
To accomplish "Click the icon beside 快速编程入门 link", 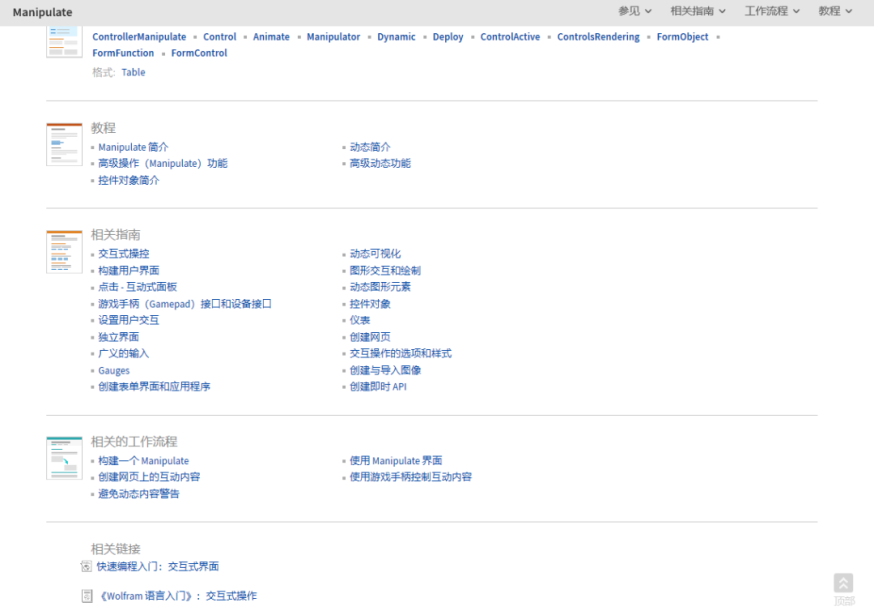I will tap(86, 566).
